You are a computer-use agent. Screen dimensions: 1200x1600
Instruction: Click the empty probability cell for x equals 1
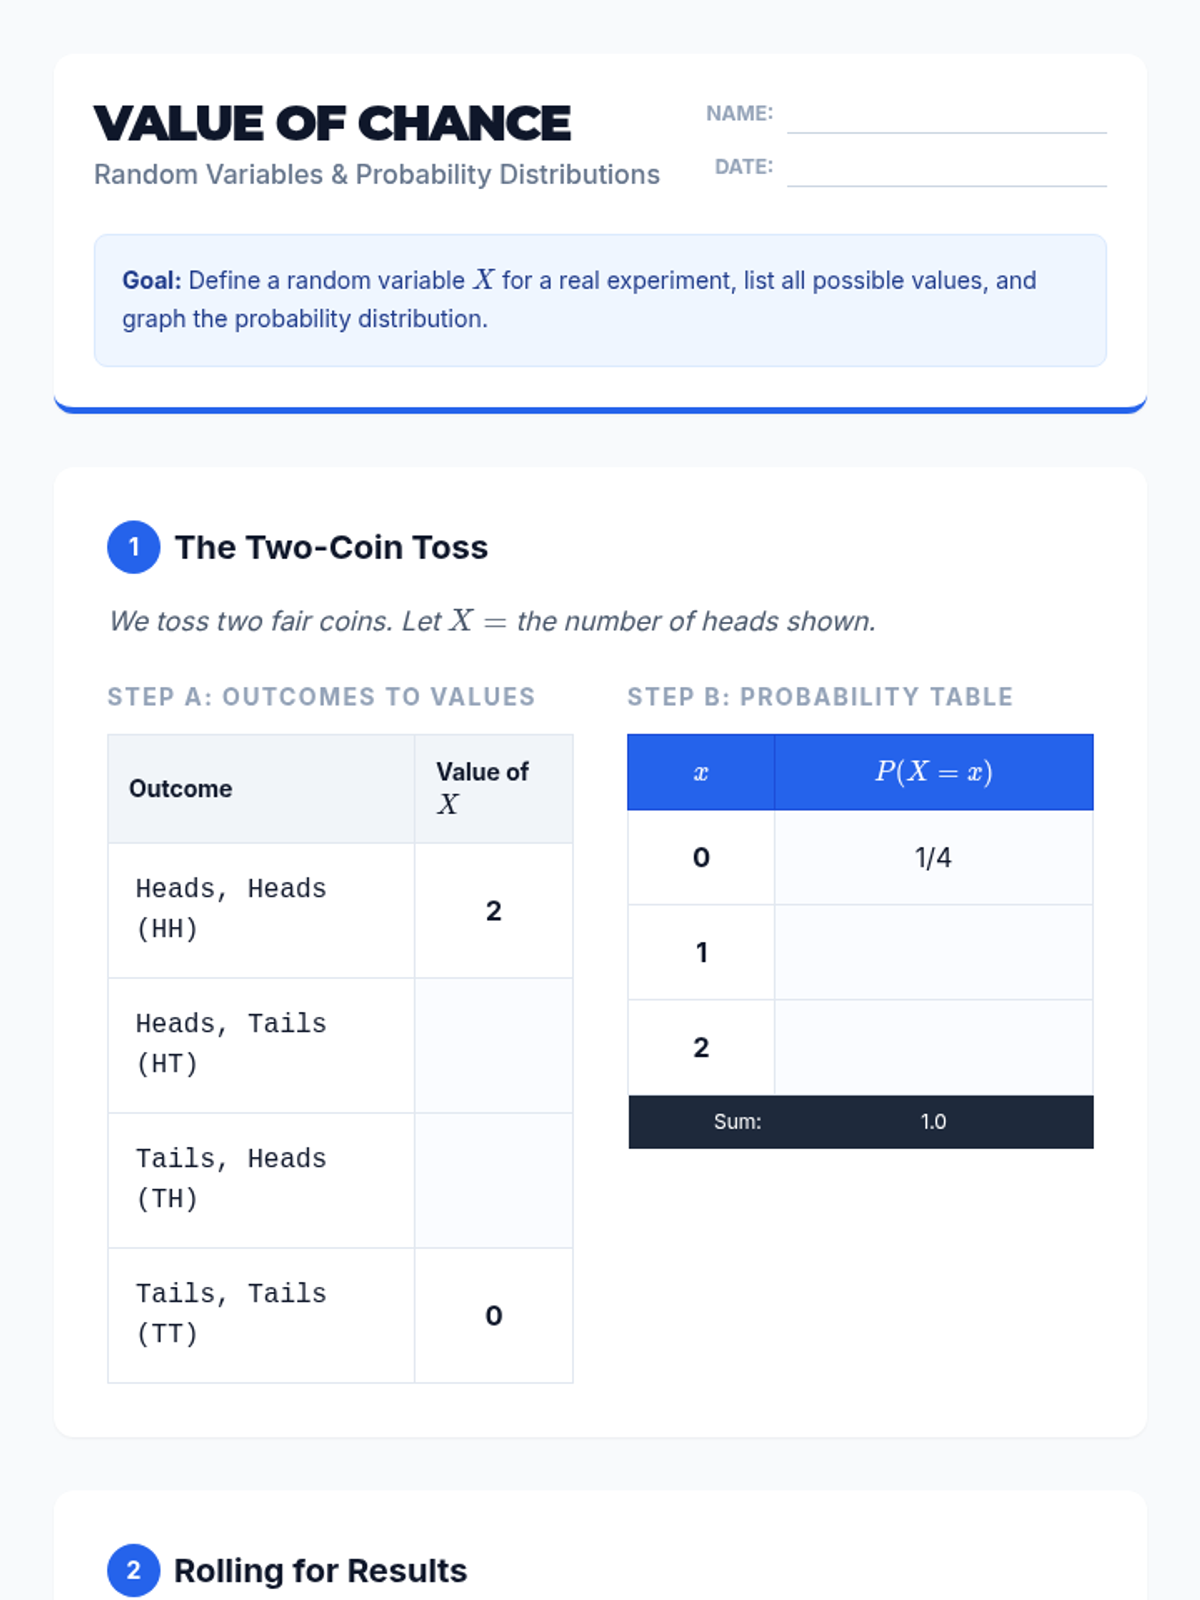(933, 952)
